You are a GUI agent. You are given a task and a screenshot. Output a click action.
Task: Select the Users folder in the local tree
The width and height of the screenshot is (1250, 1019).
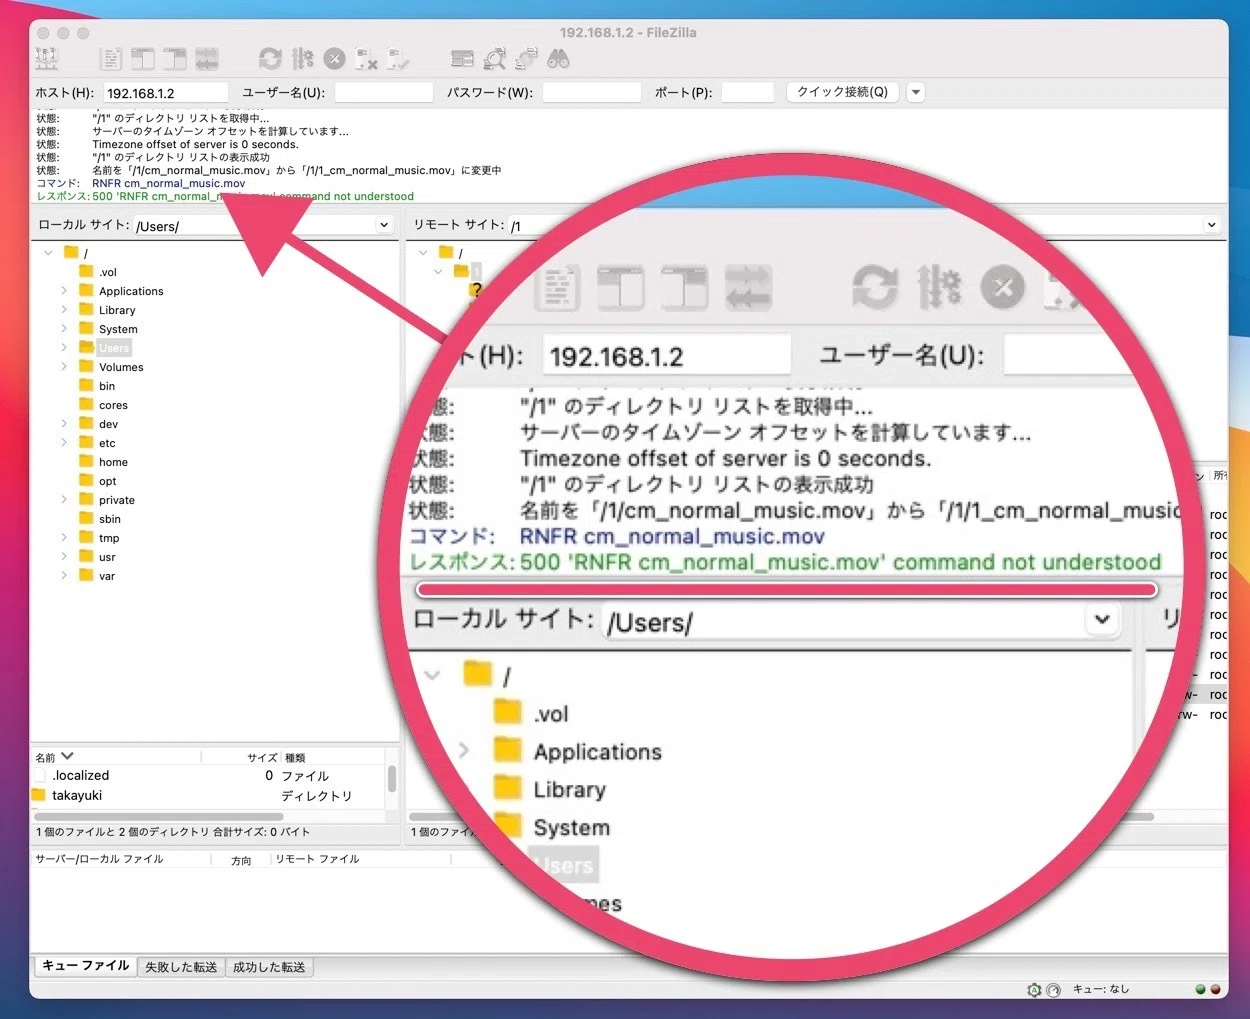[x=114, y=348]
